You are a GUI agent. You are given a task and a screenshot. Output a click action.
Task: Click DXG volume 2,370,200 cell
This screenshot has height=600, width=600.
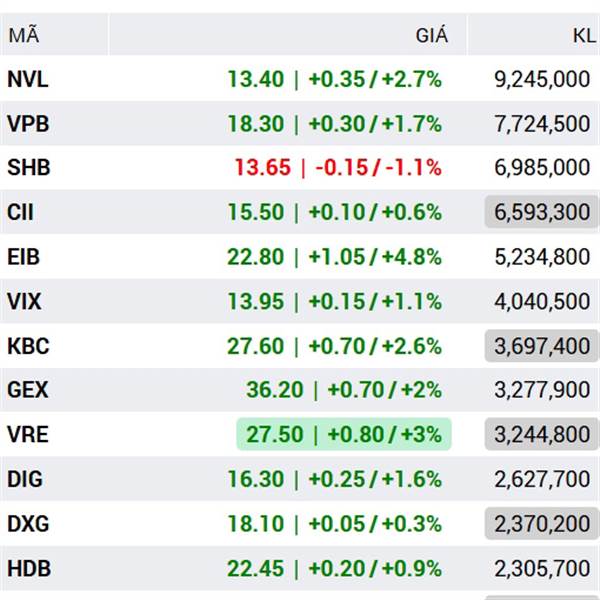[x=542, y=523]
